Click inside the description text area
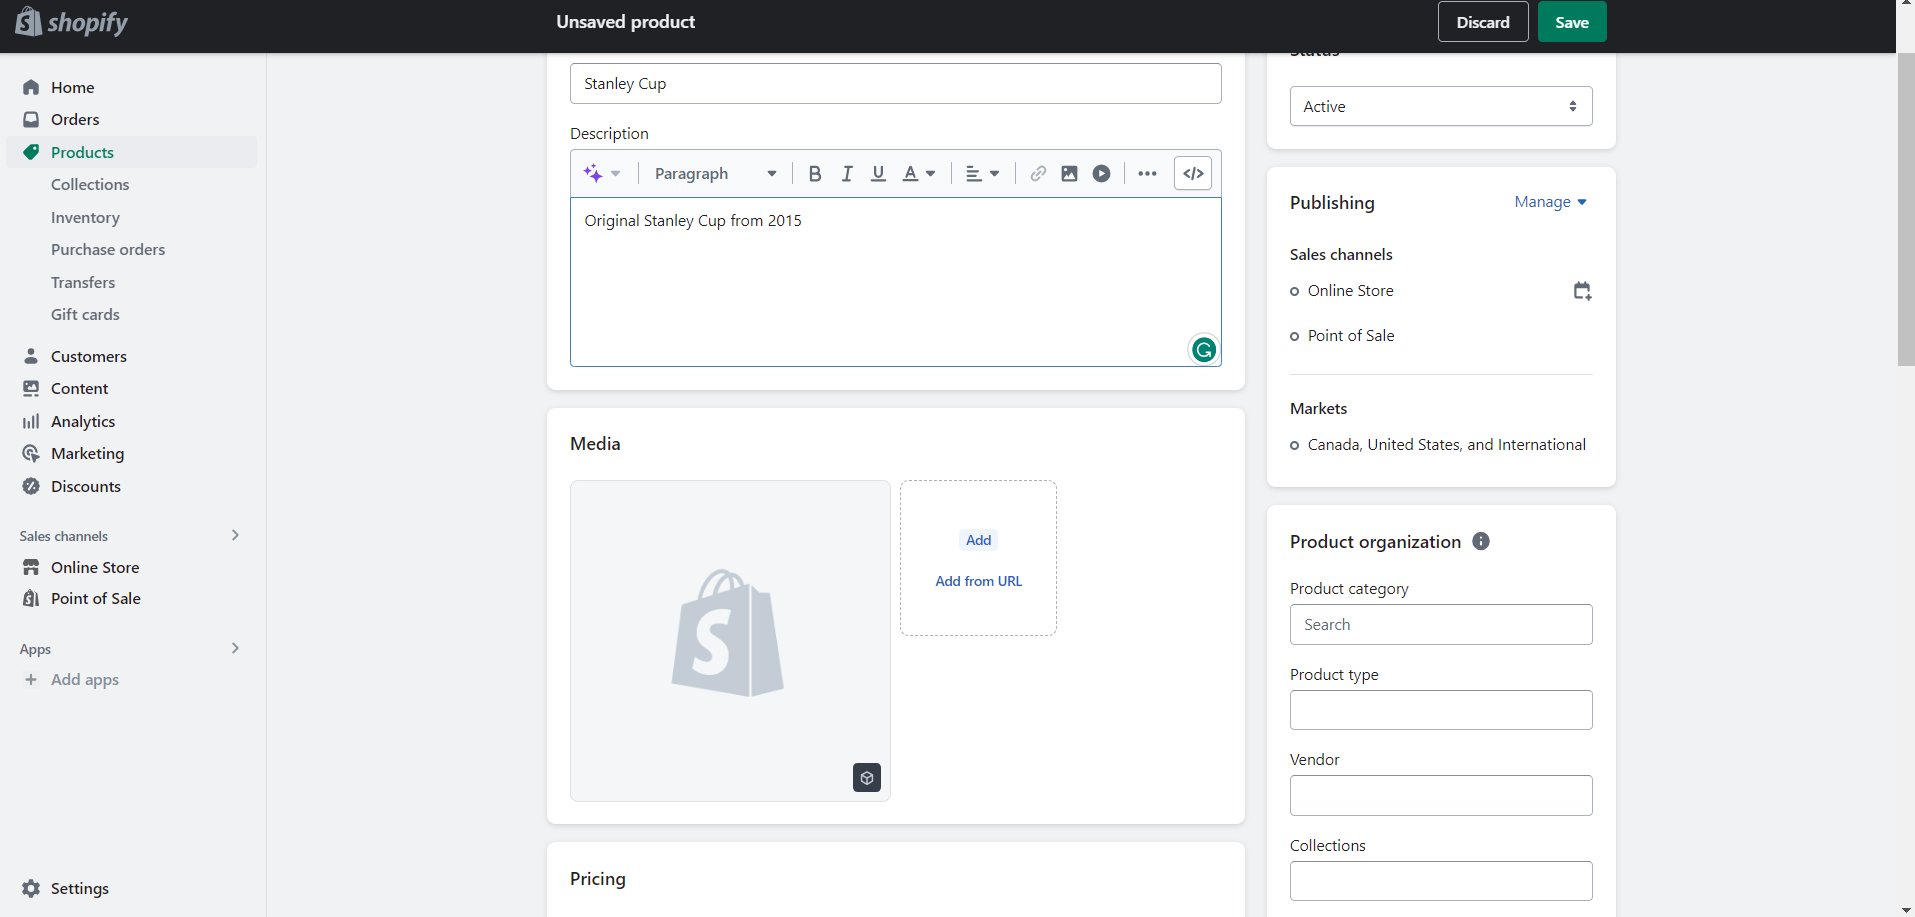 point(895,282)
